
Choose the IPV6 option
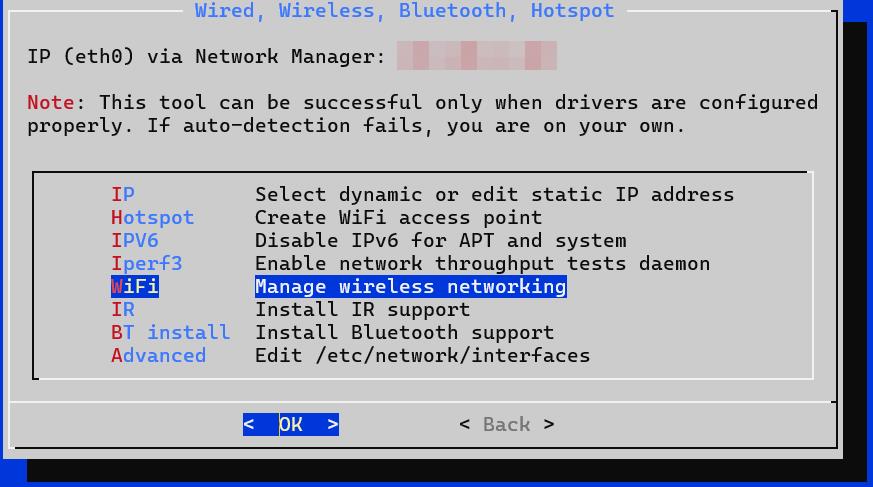(135, 240)
